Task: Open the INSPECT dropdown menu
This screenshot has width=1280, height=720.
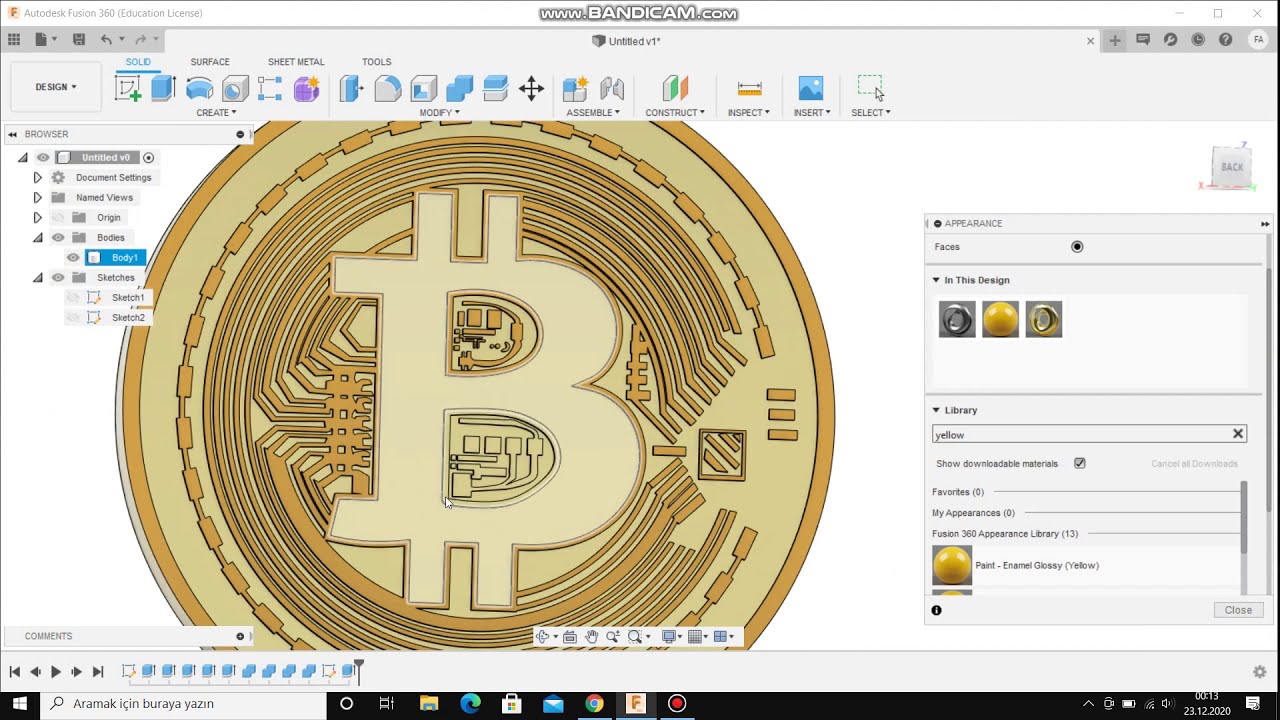Action: pyautogui.click(x=749, y=113)
